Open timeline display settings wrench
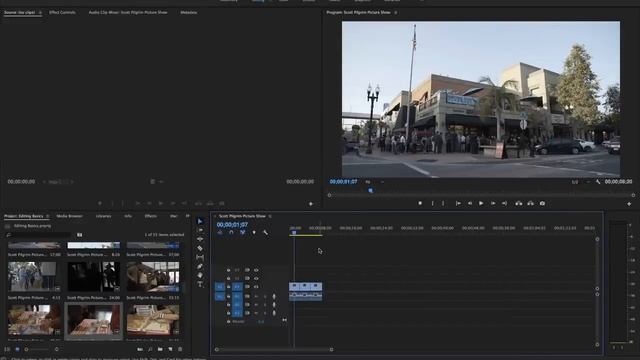Screen dimensions: 640x360 [265, 233]
